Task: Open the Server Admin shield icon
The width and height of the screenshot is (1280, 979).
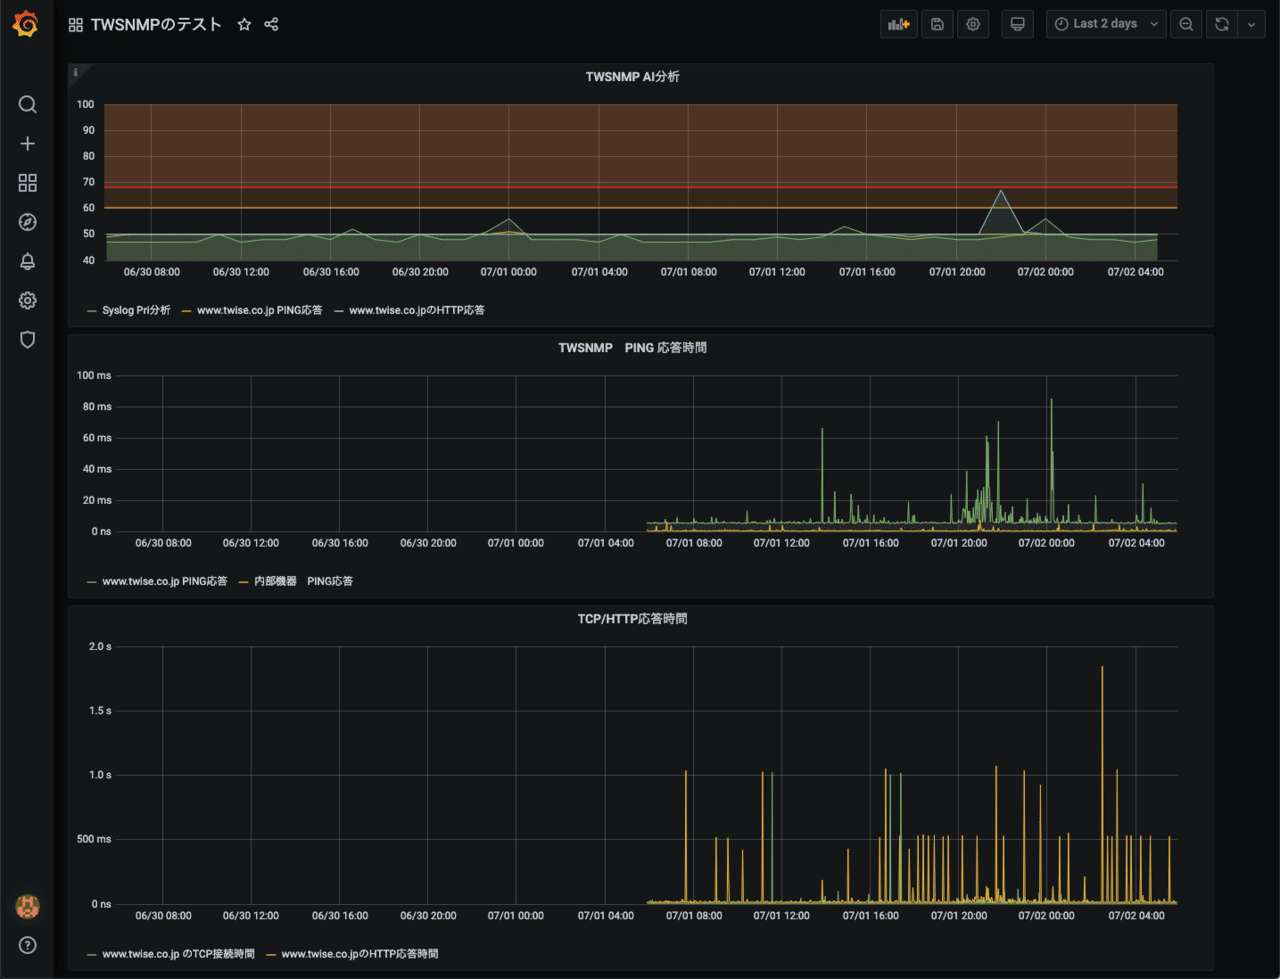Action: [28, 340]
